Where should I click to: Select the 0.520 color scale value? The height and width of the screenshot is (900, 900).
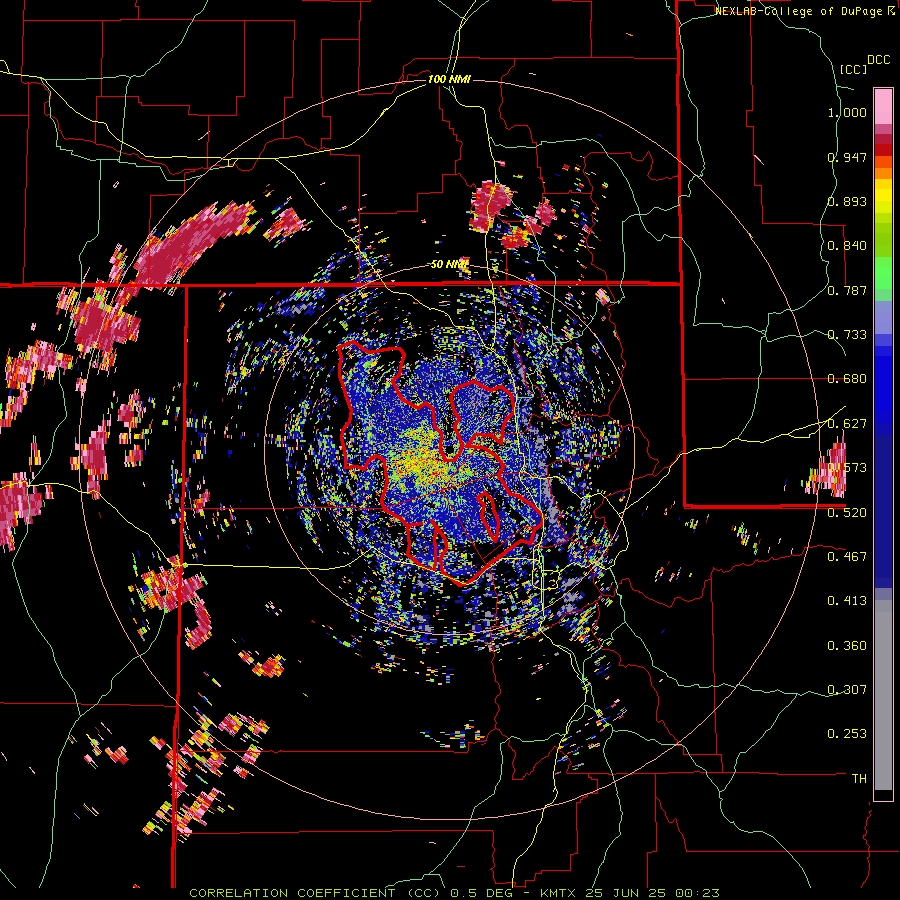coord(847,512)
